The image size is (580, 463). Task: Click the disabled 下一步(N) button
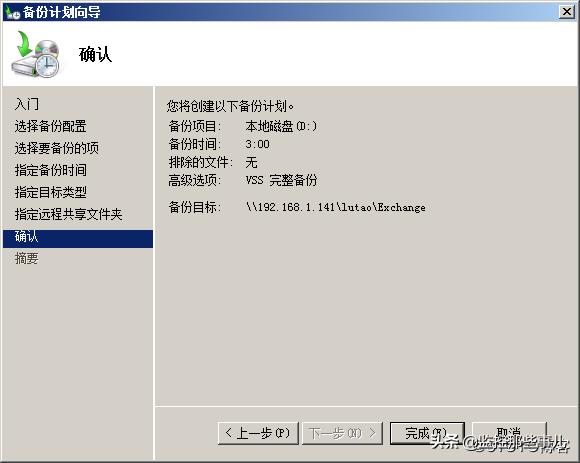(342, 433)
